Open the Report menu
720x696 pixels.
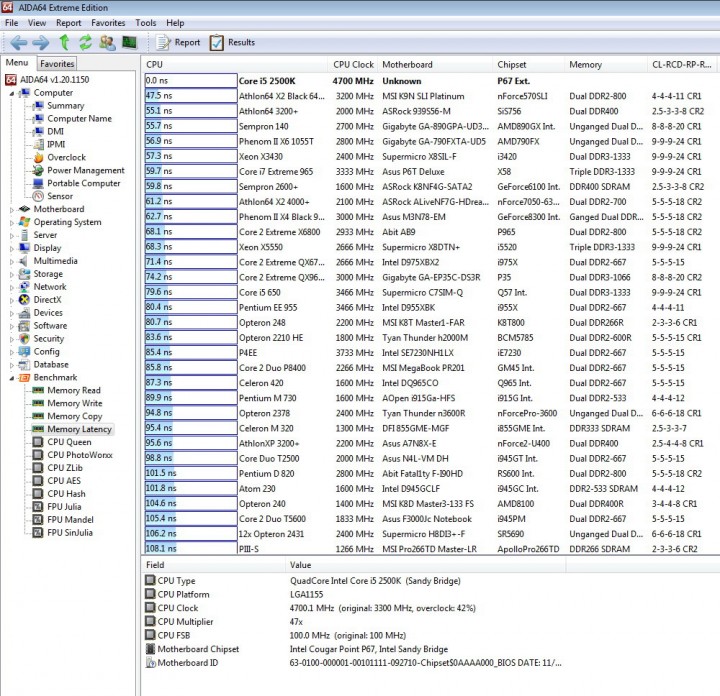pos(68,23)
